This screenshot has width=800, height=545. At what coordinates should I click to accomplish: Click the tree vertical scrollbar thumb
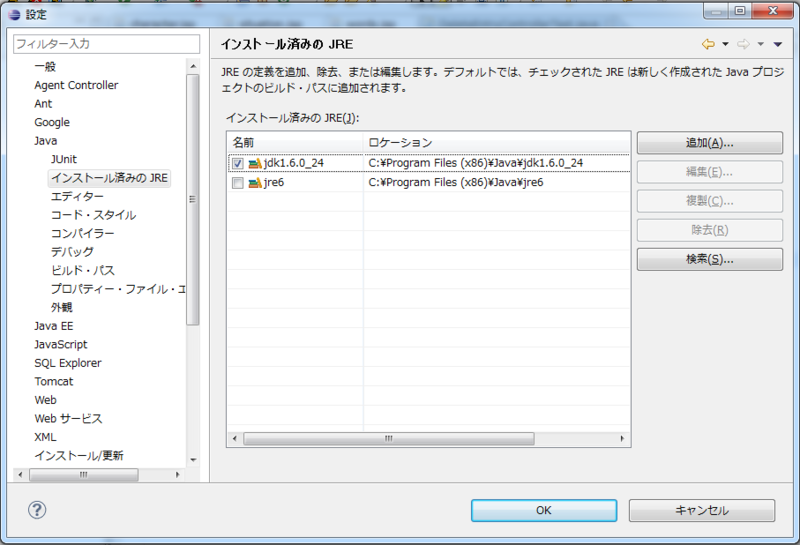[x=193, y=200]
